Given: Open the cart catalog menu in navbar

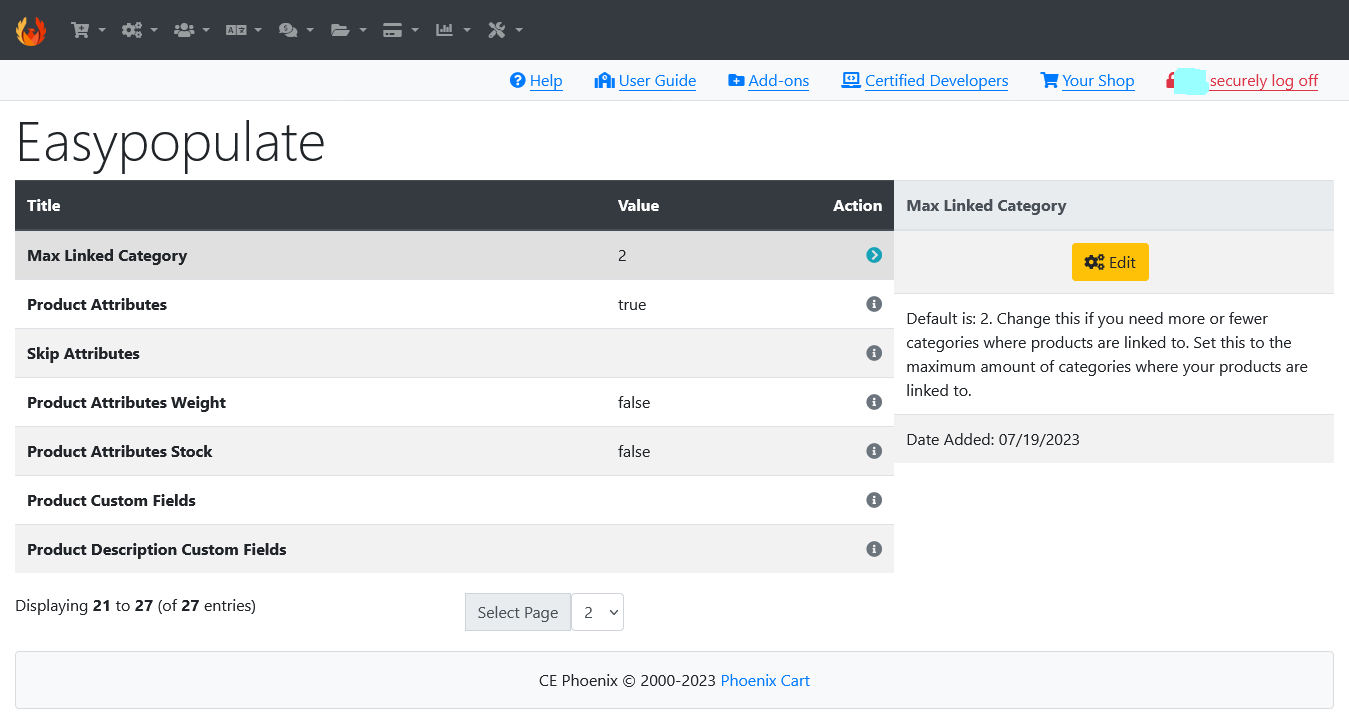Looking at the screenshot, I should tap(88, 30).
